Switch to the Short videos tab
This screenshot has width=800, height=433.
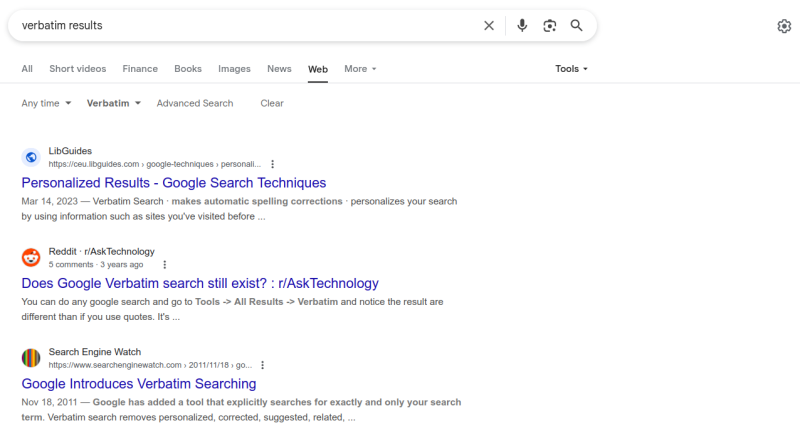click(78, 69)
